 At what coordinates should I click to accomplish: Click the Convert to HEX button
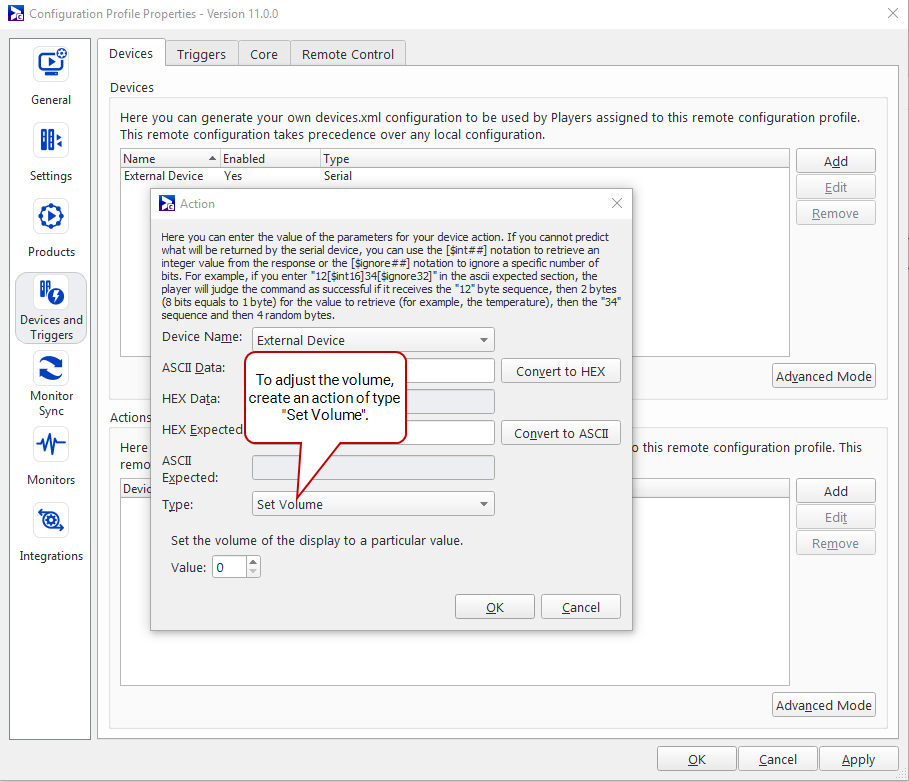[x=560, y=371]
